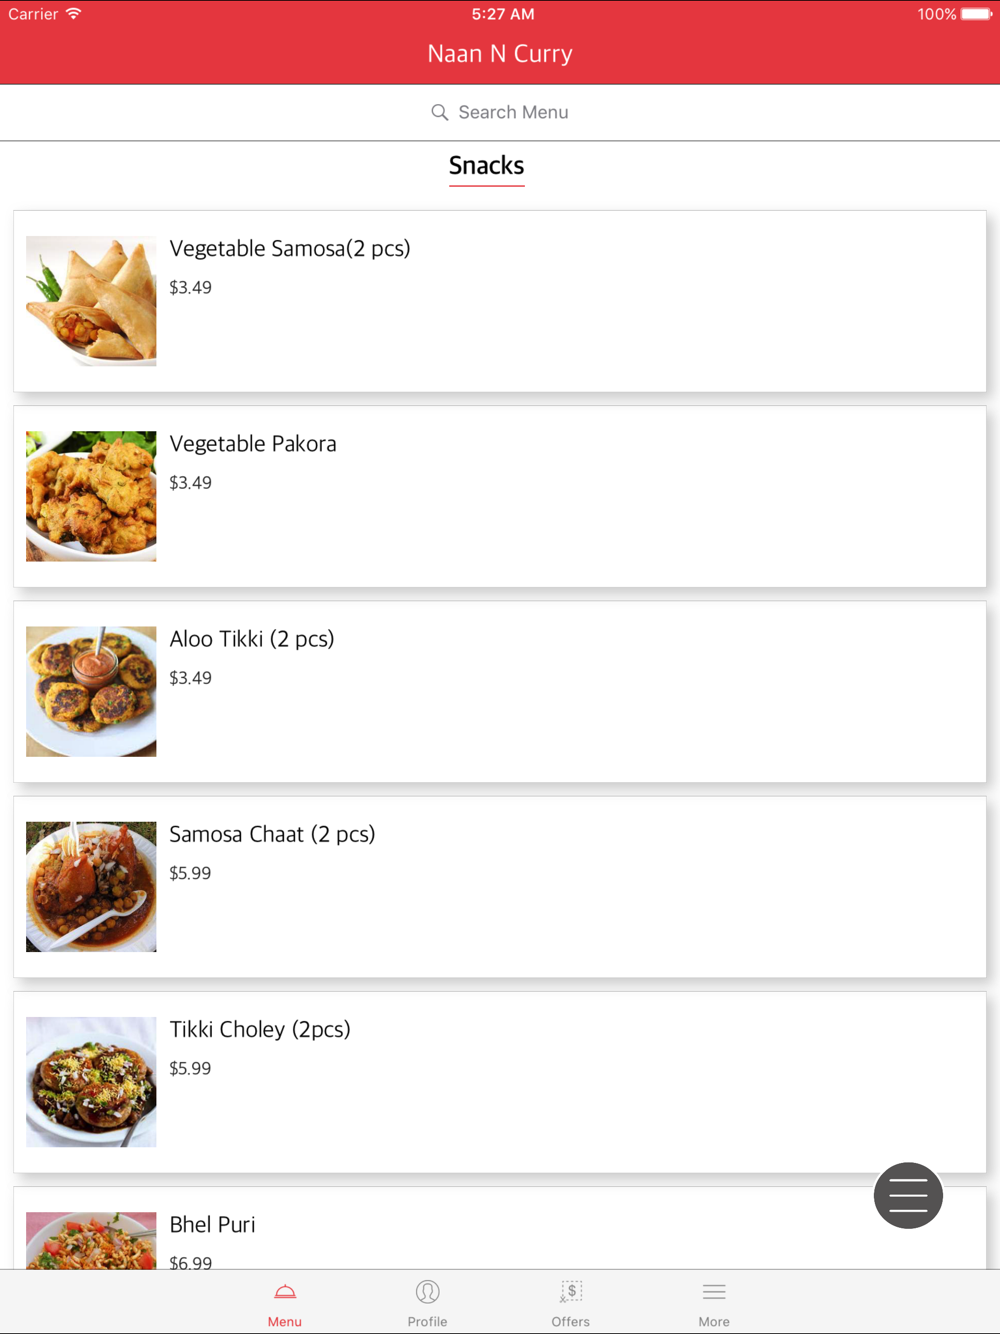Select Aloo Tikki (2 pcs)
This screenshot has height=1334, width=1000.
500,691
